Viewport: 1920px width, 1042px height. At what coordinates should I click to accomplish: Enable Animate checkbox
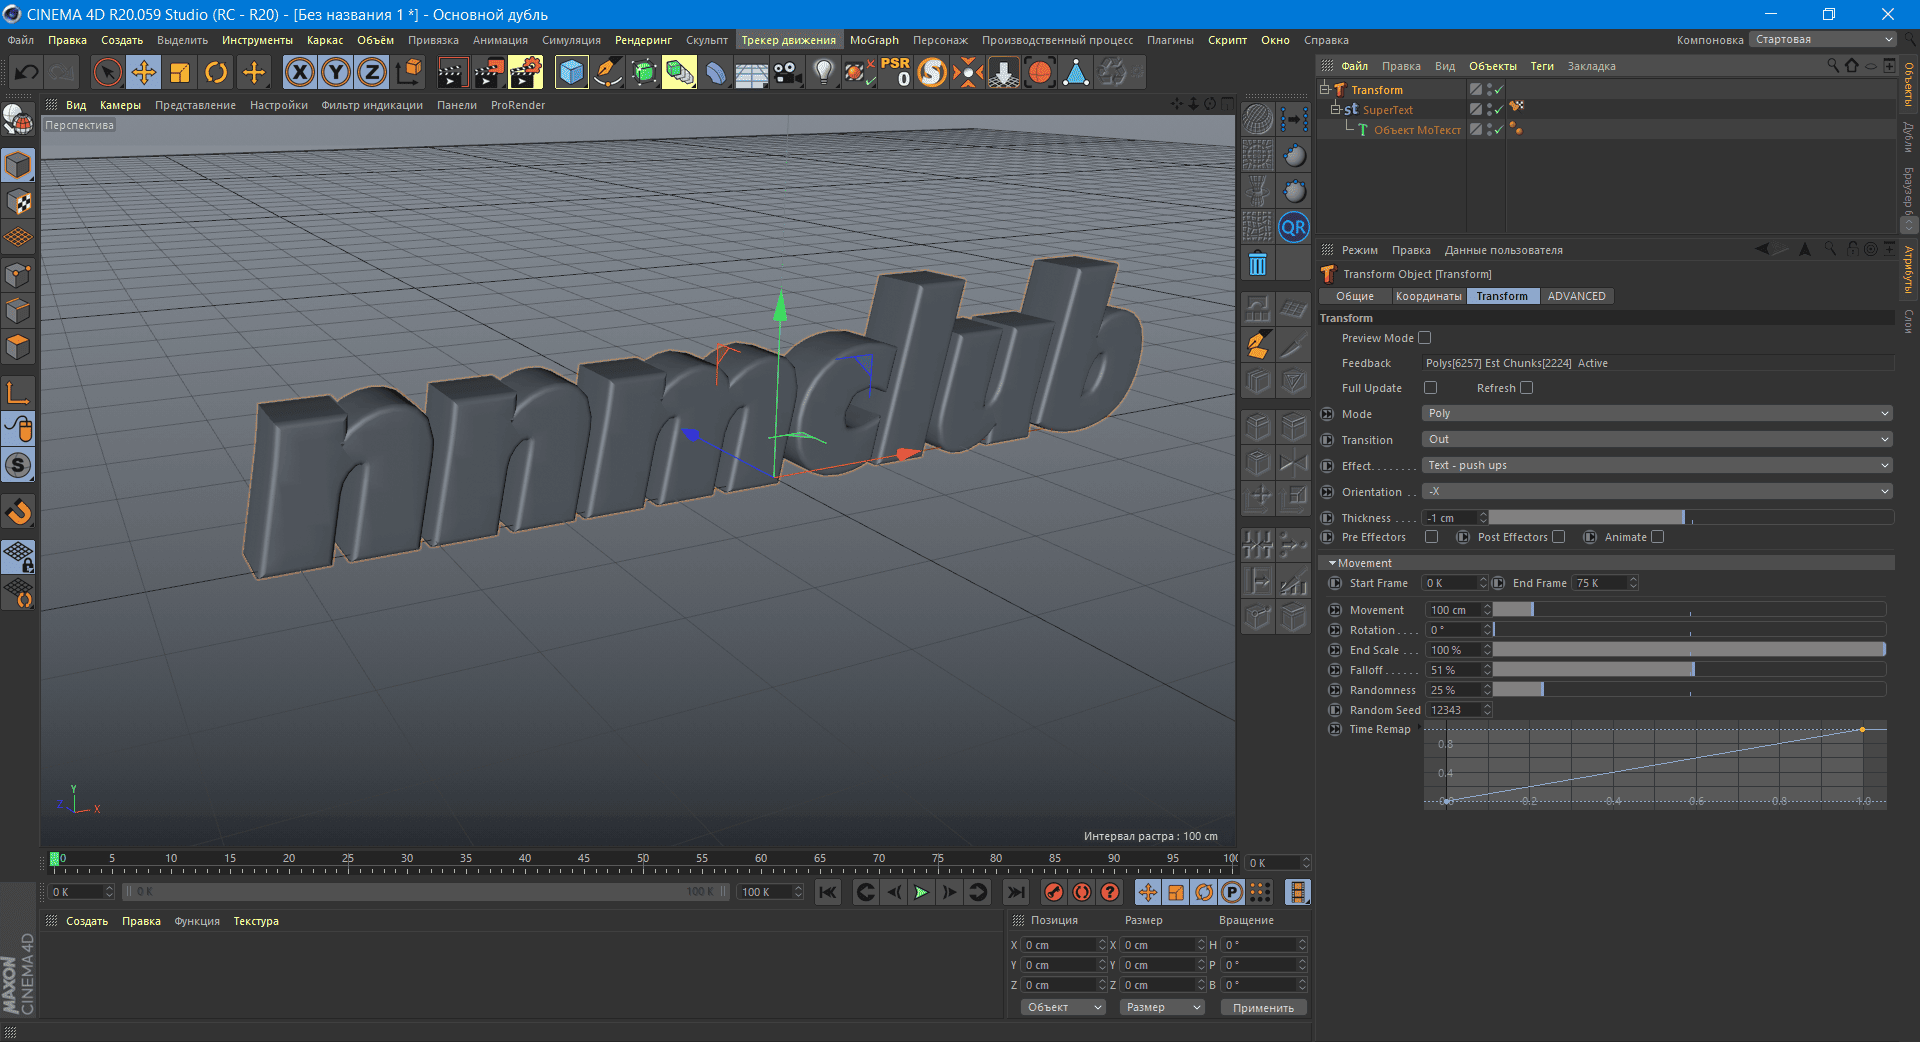[x=1658, y=537]
